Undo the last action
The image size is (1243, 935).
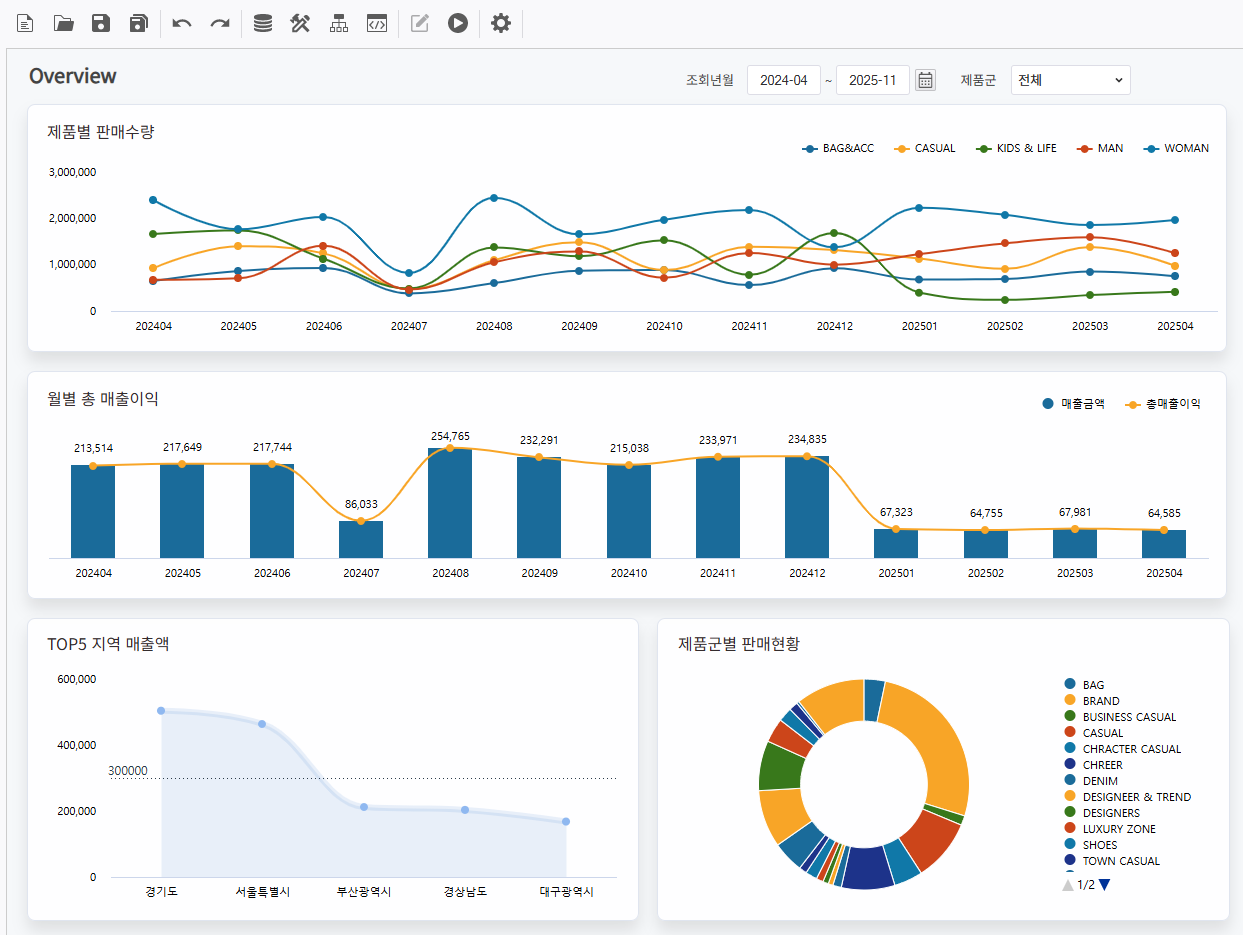point(182,23)
